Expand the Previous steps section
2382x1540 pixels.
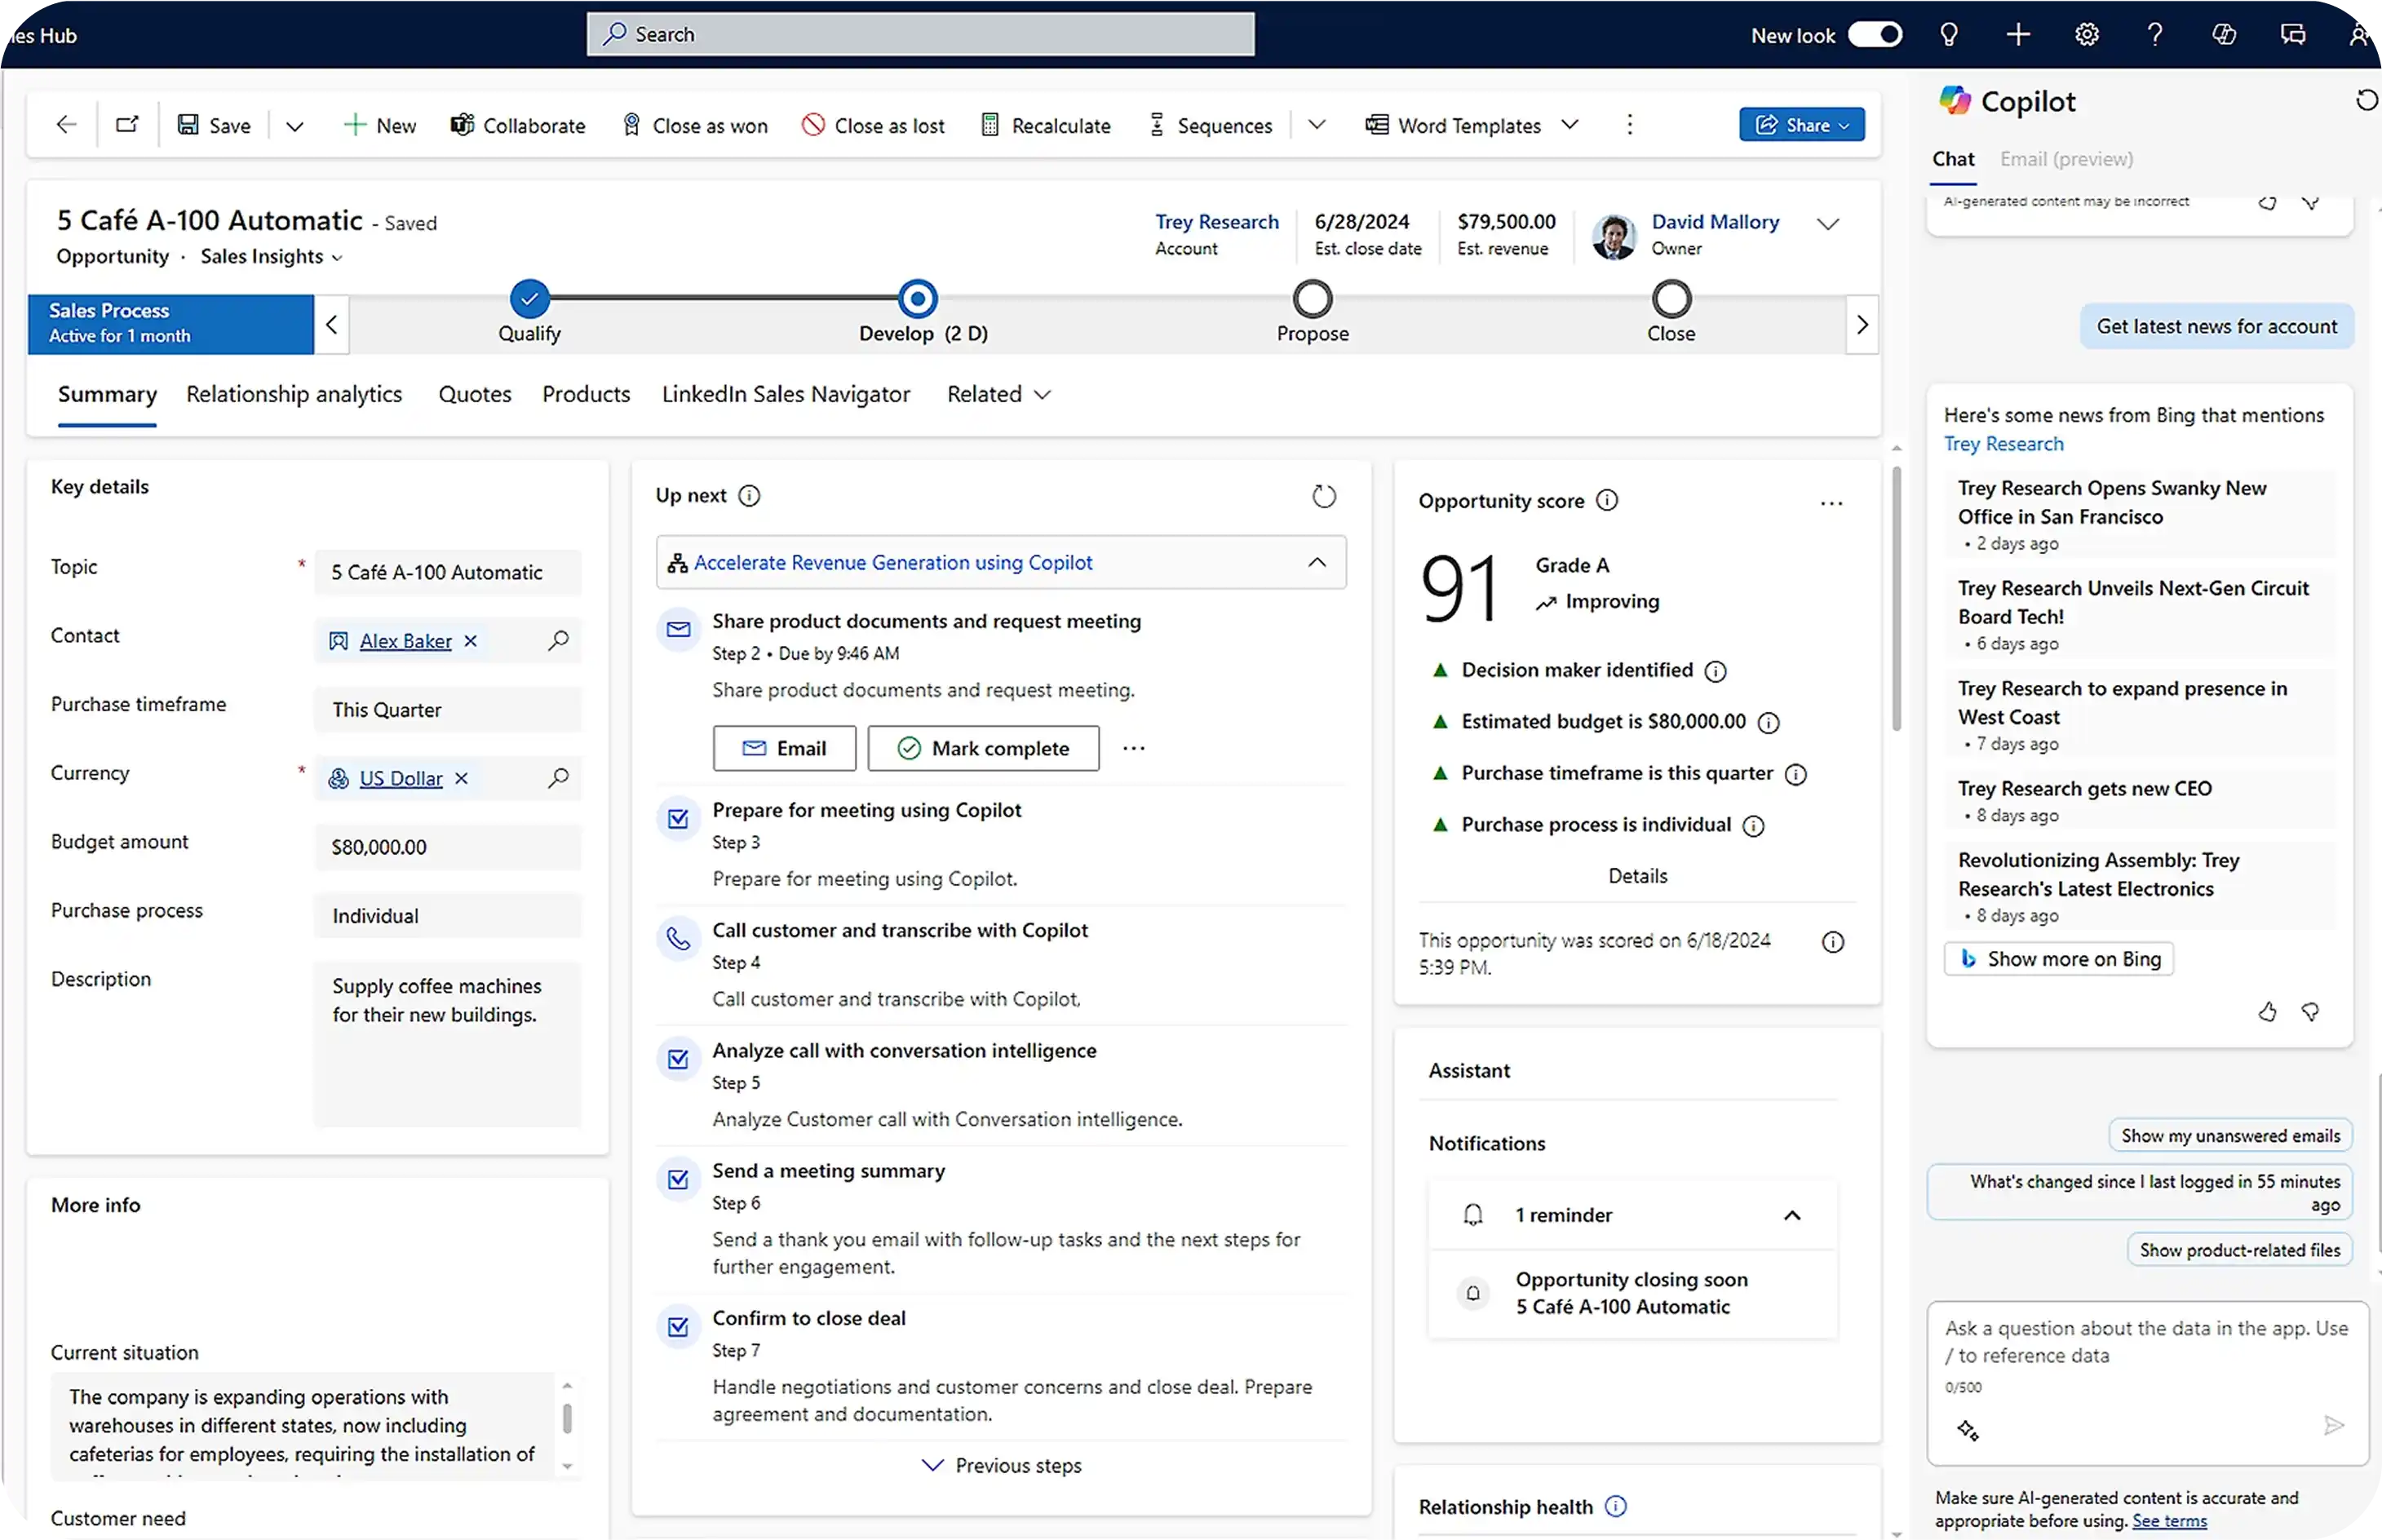(1001, 1464)
